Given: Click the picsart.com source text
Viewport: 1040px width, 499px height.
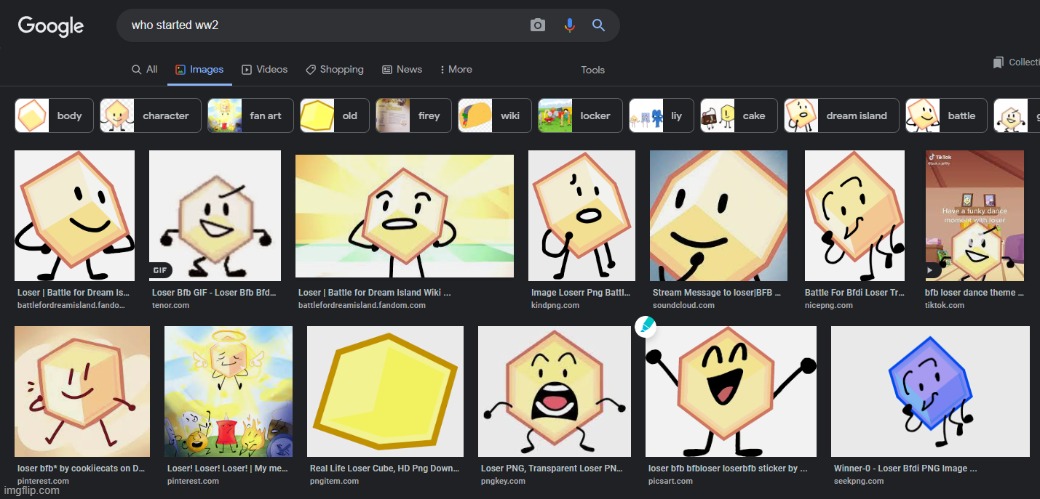Looking at the screenshot, I should coord(670,481).
